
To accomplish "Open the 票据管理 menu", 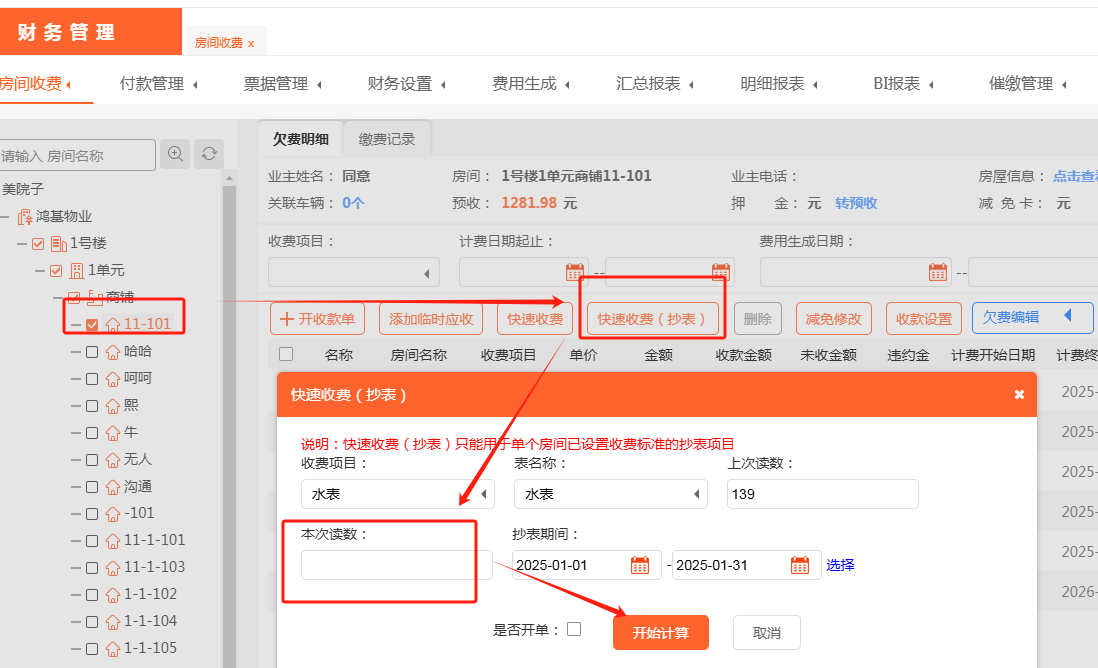I will [x=282, y=84].
